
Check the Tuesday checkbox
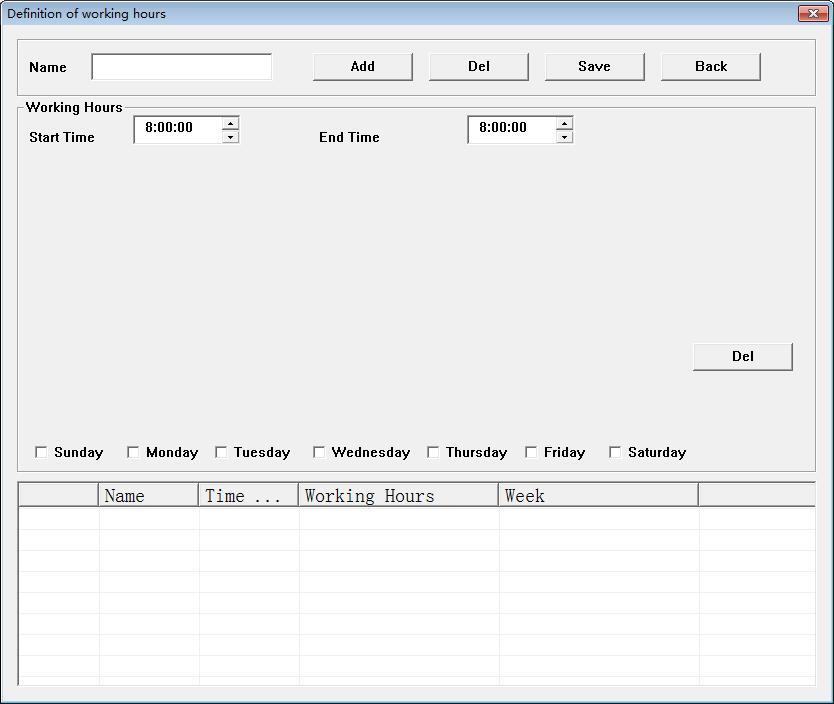coord(221,452)
